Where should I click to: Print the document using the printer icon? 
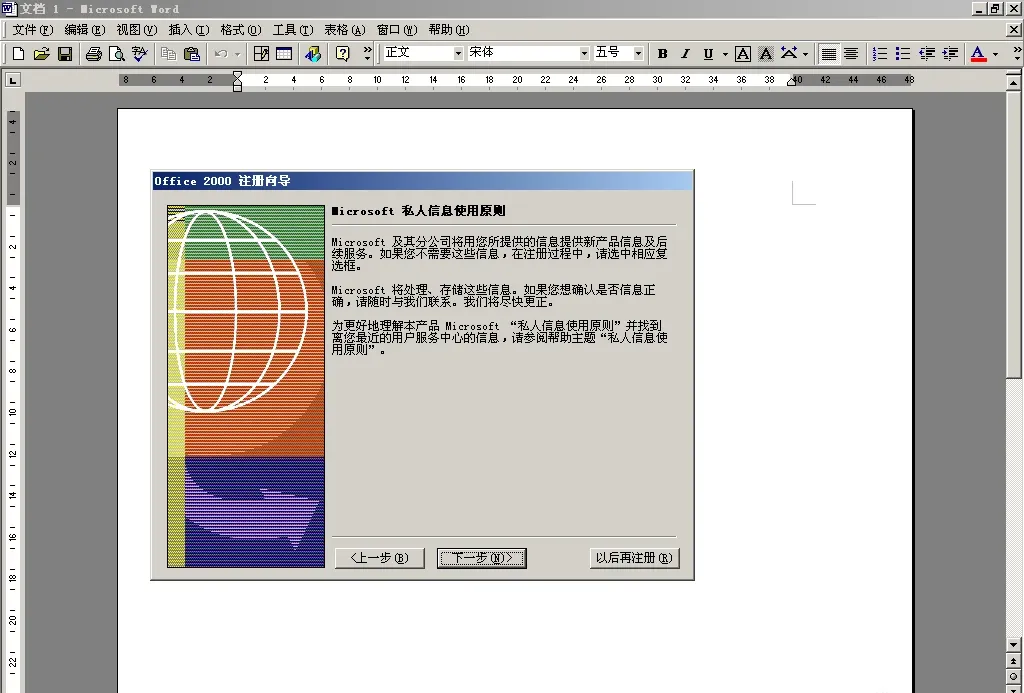point(93,54)
